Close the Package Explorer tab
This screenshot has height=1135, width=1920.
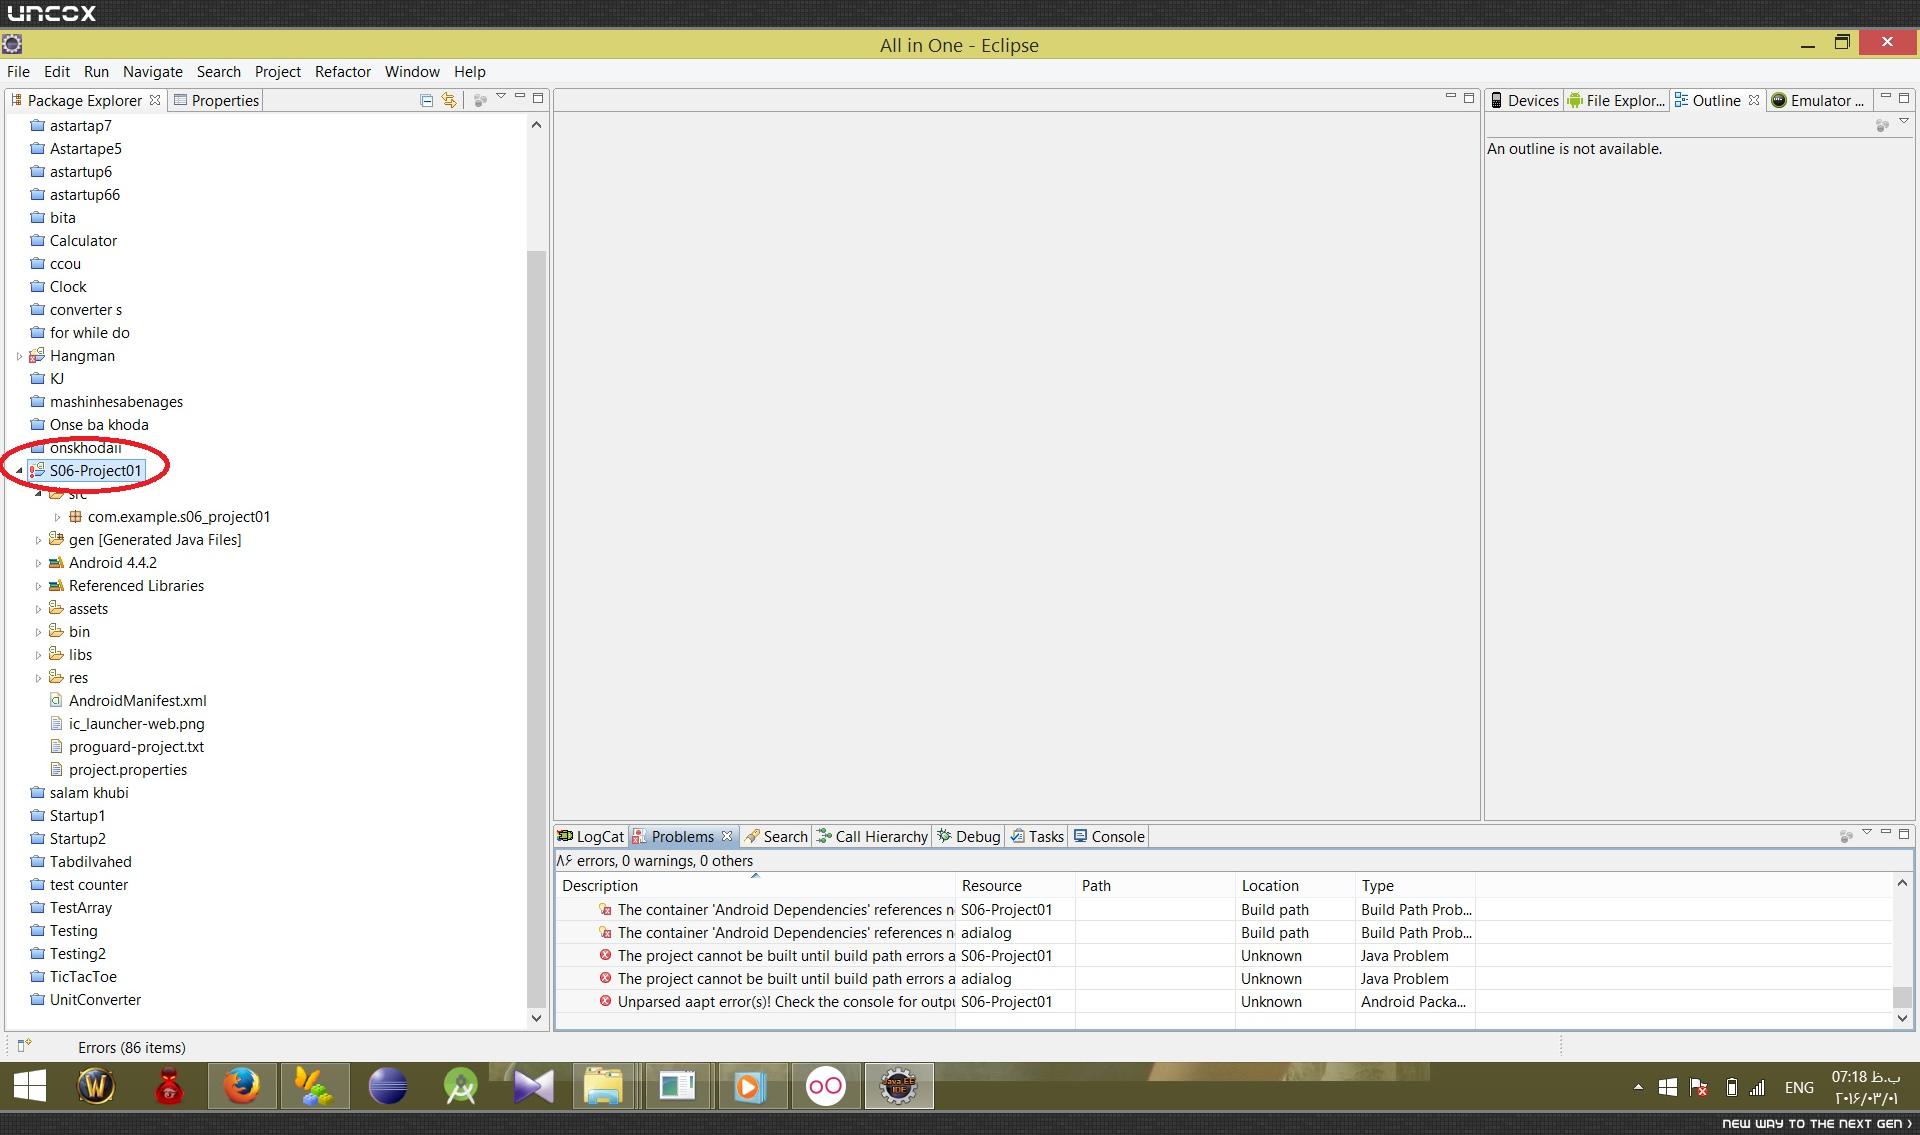click(x=155, y=100)
